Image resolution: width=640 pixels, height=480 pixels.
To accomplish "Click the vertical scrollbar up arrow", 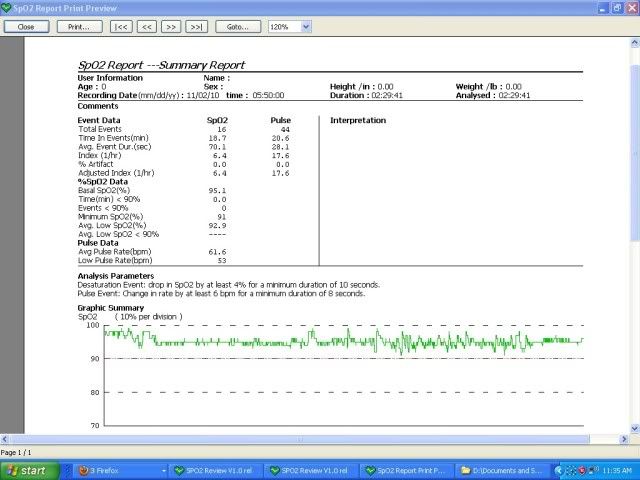I will pos(634,46).
